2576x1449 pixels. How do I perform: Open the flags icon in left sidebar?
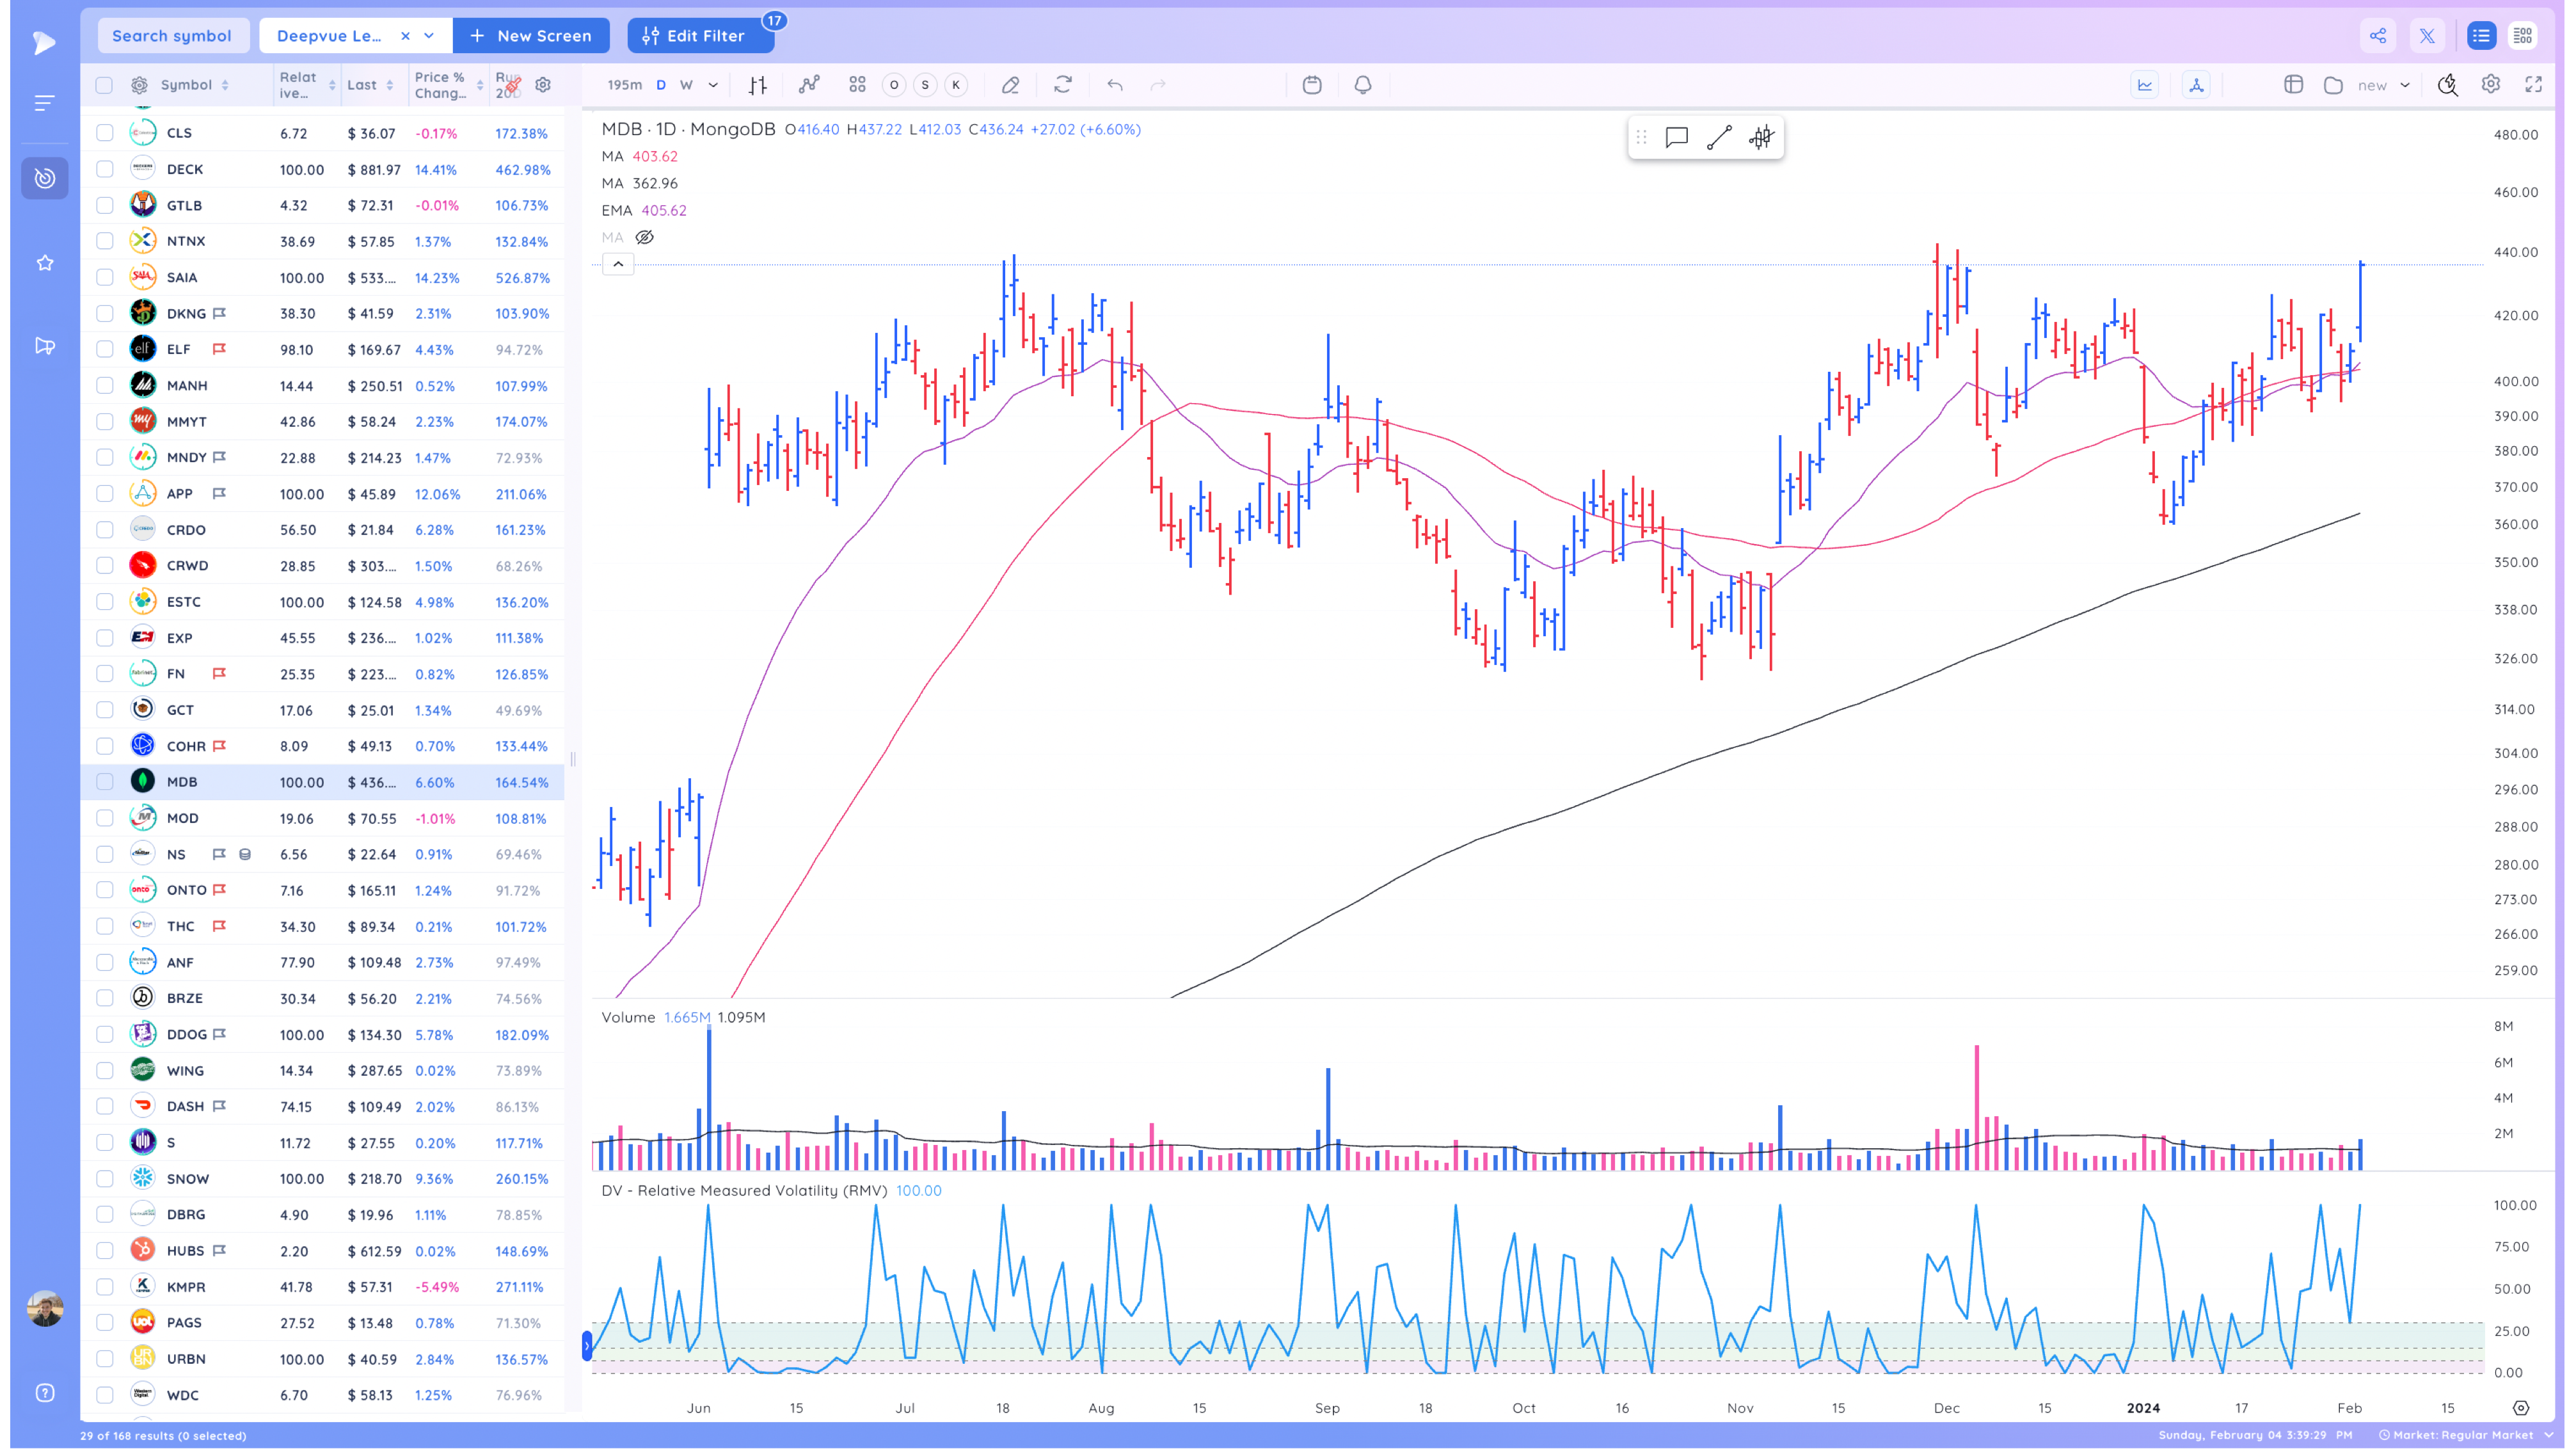tap(44, 346)
